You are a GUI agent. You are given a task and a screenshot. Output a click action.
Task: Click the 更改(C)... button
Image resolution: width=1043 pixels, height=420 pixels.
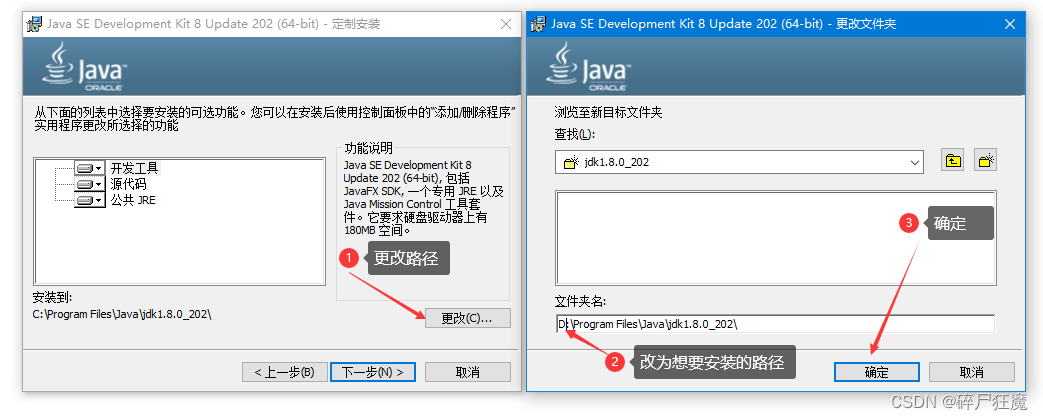pos(467,318)
